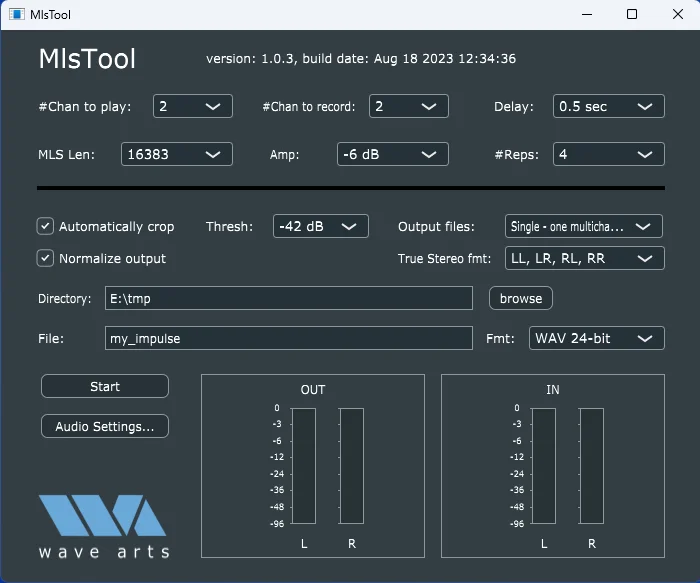Open the #Chan to play dropdown

click(192, 106)
